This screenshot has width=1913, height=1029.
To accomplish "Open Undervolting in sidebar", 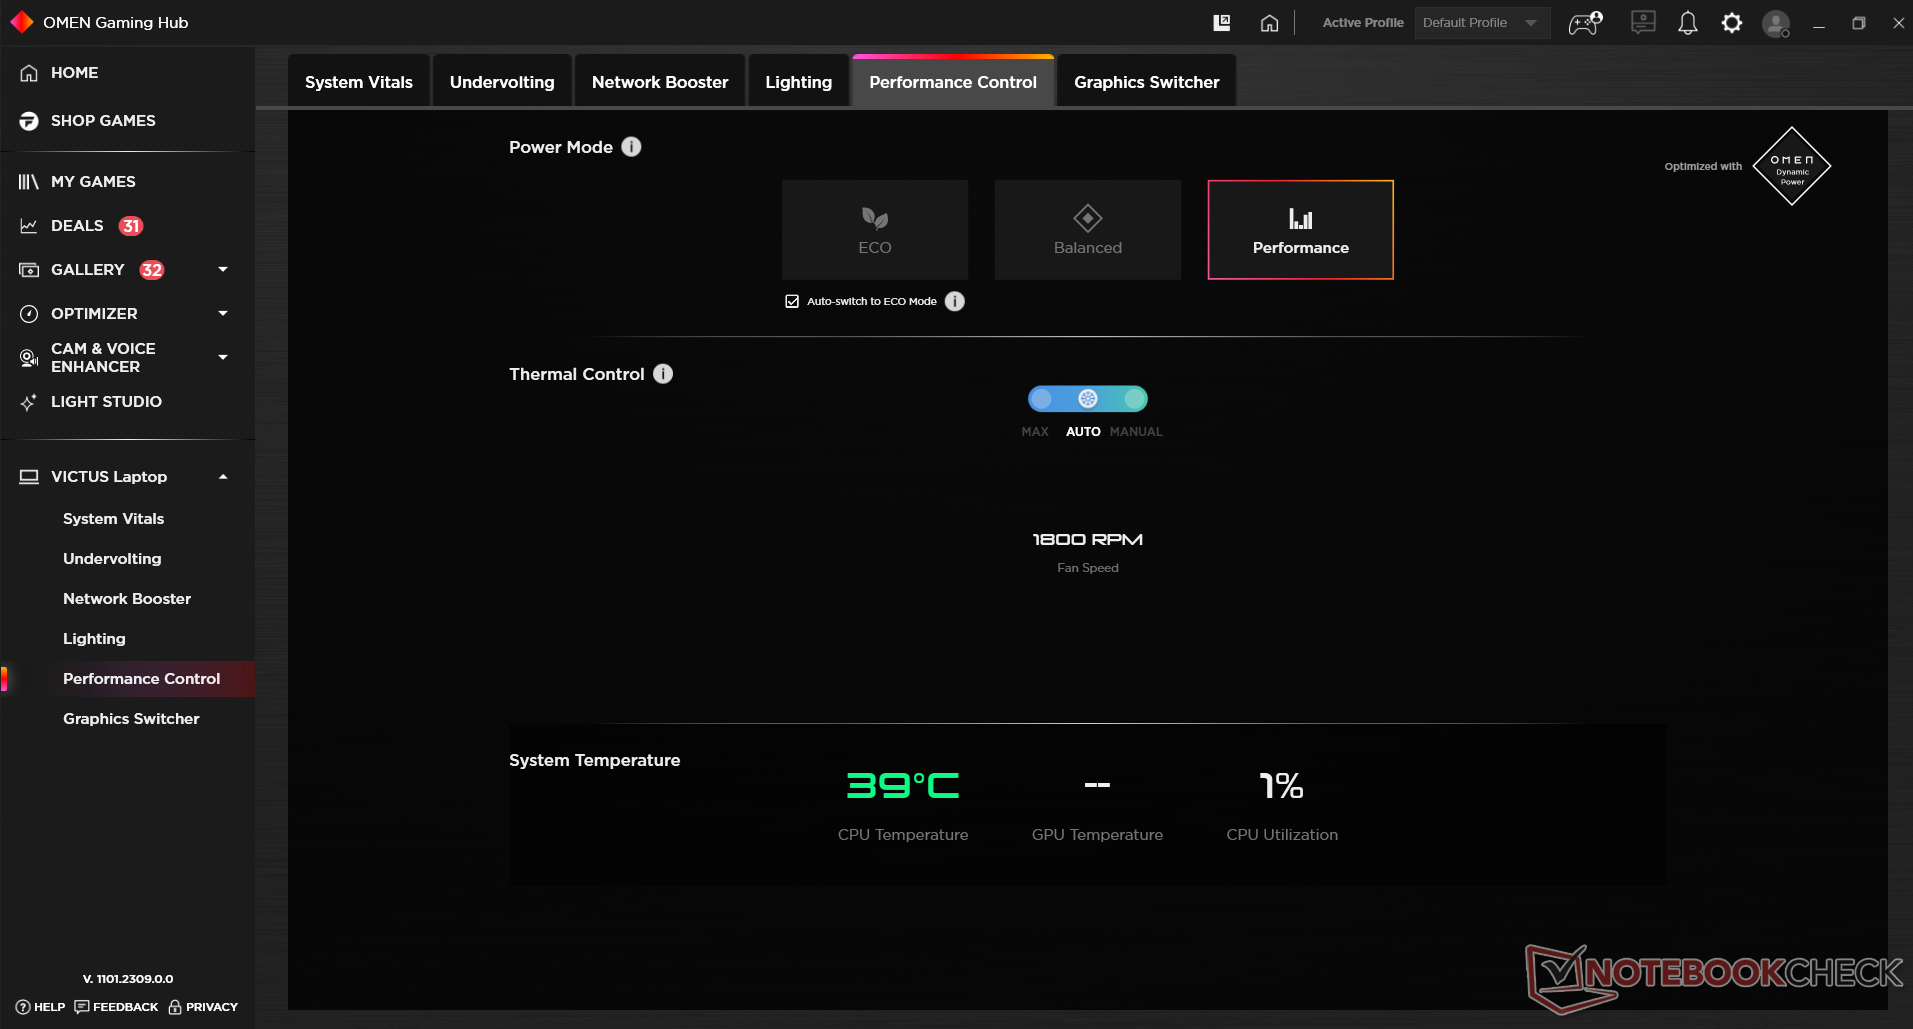I will 112,559.
